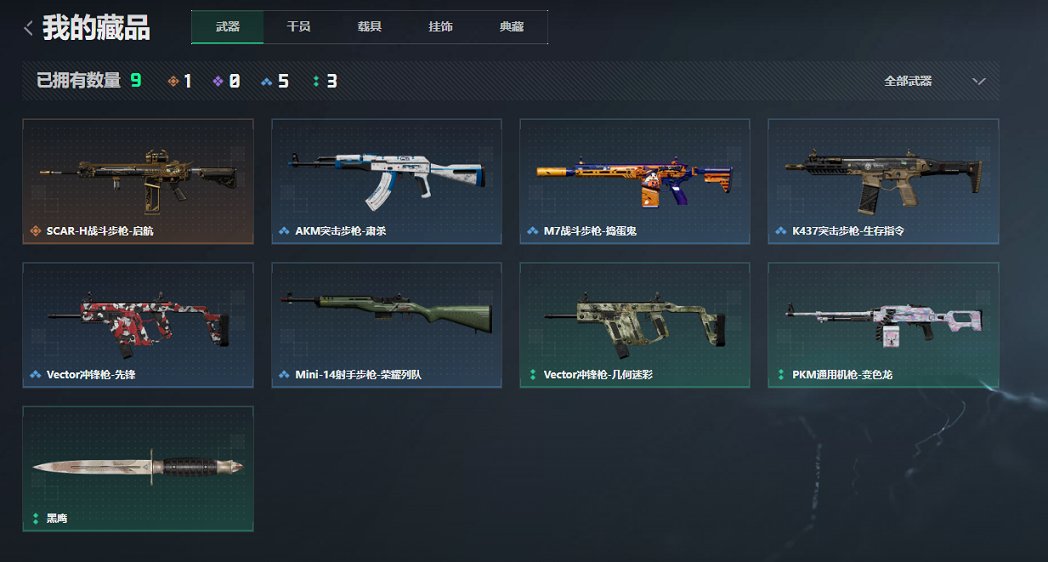The height and width of the screenshot is (562, 1048).
Task: Open the 载具 tab
Action: pyautogui.click(x=369, y=27)
